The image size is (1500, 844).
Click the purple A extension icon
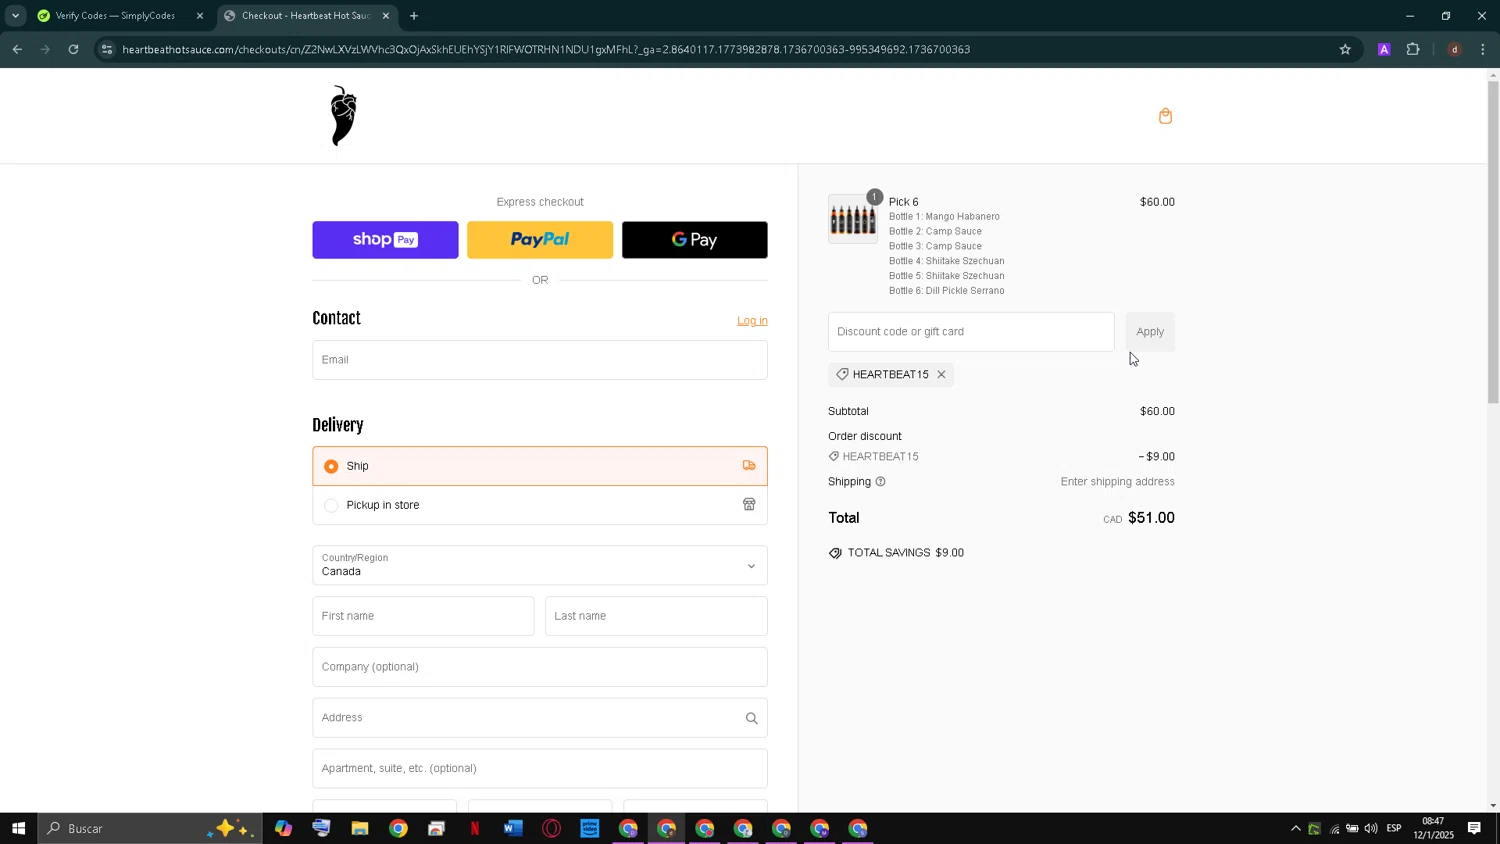(x=1384, y=49)
